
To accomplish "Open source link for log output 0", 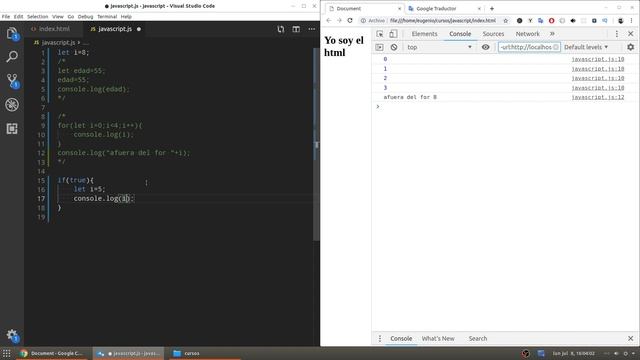I will pyautogui.click(x=598, y=59).
